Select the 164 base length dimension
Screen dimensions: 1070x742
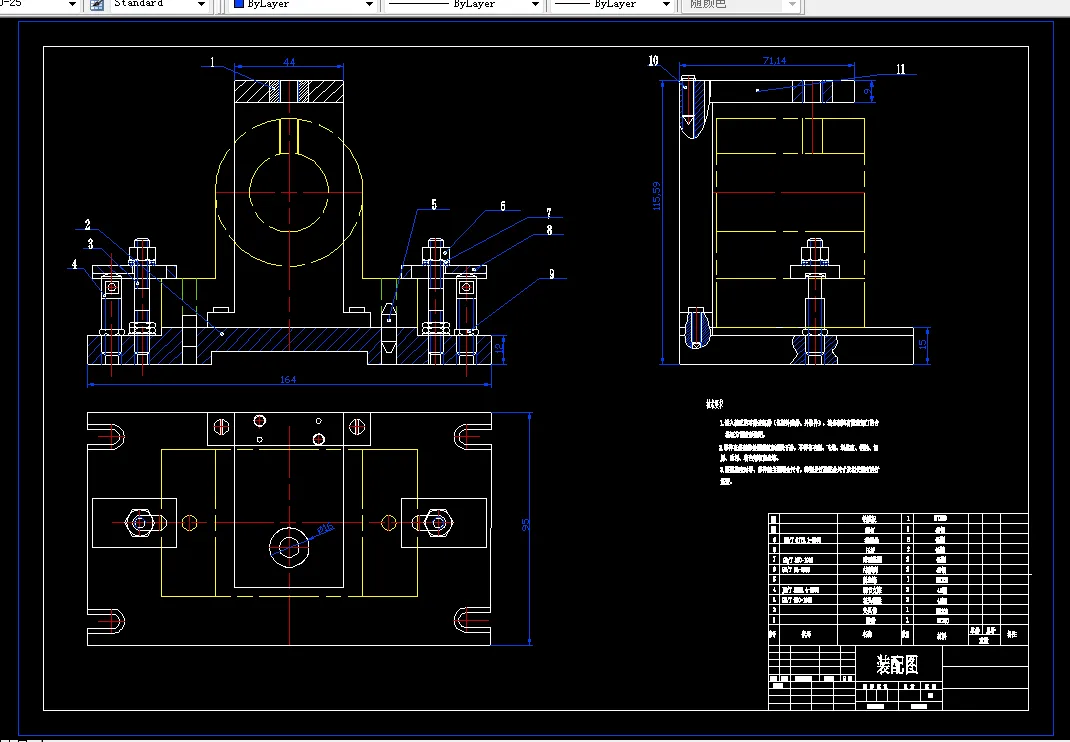288,380
